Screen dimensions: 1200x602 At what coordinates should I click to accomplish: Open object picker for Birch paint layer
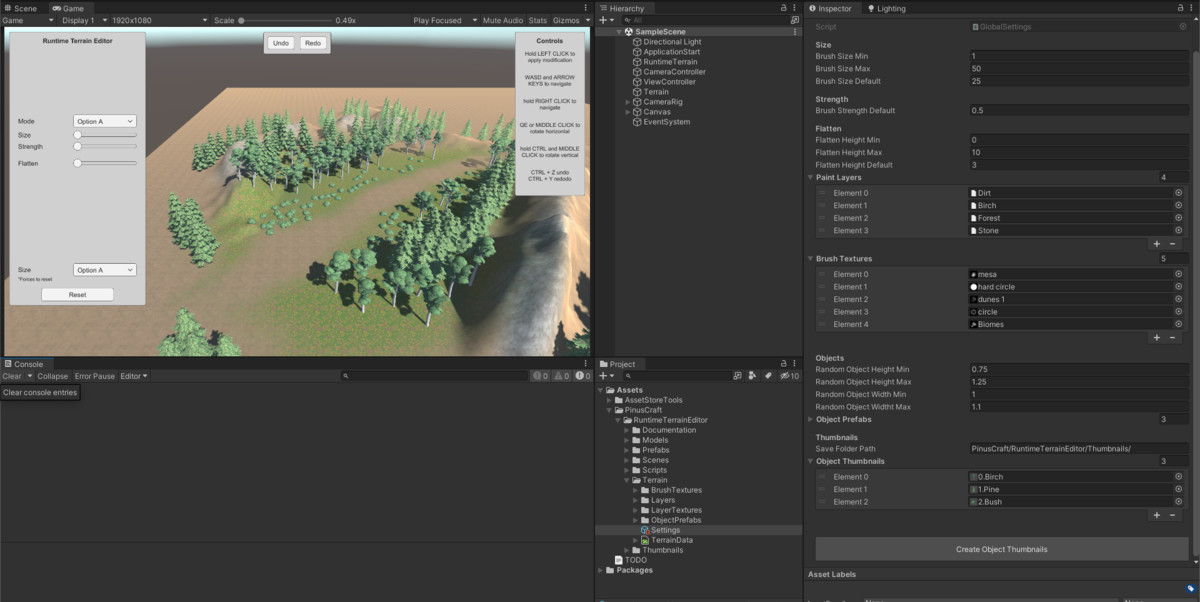click(x=1178, y=206)
